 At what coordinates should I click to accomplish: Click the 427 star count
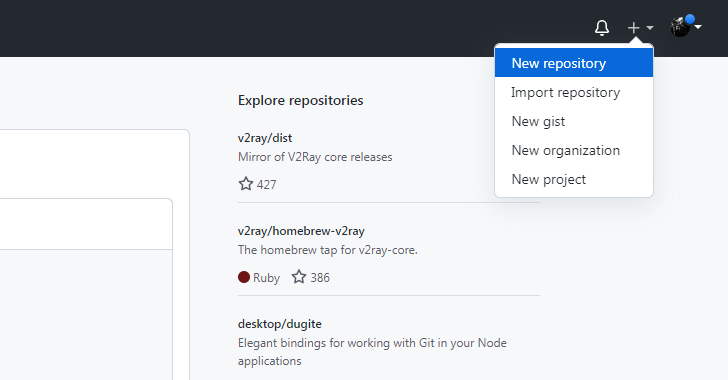point(266,185)
